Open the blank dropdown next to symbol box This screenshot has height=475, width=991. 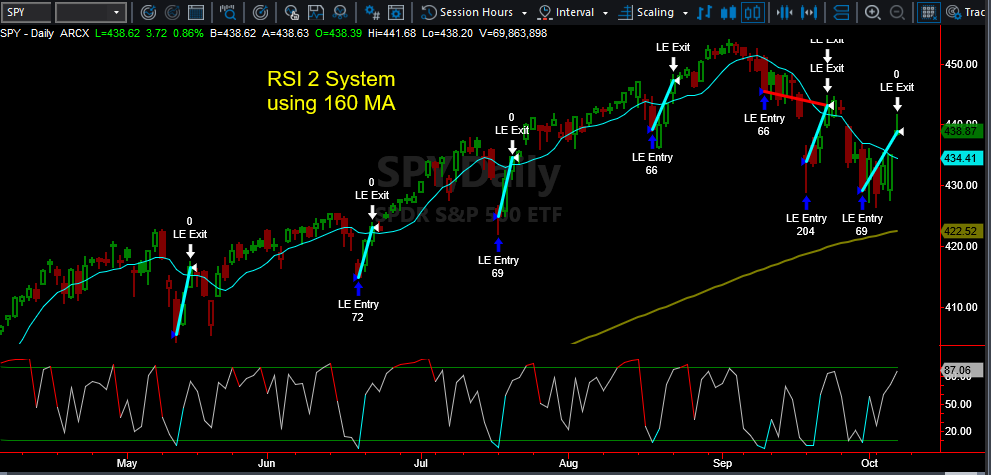click(x=91, y=12)
